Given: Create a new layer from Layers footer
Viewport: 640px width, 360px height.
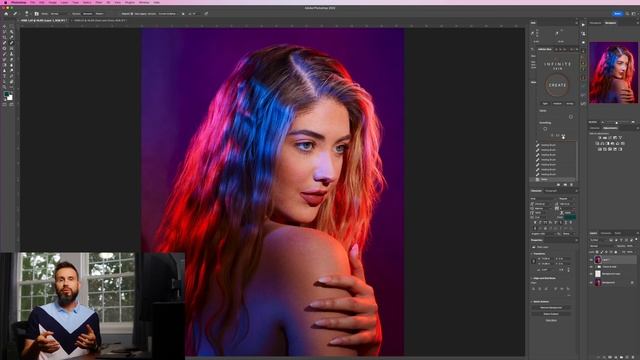Looking at the screenshot, I should pos(627,357).
